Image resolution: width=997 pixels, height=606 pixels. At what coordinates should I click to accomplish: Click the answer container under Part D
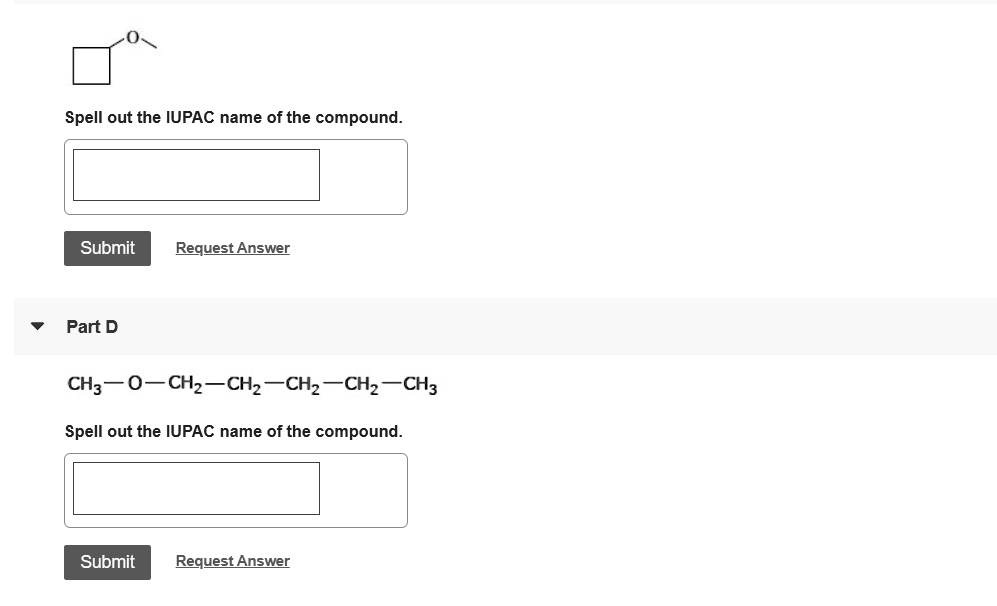[236, 490]
